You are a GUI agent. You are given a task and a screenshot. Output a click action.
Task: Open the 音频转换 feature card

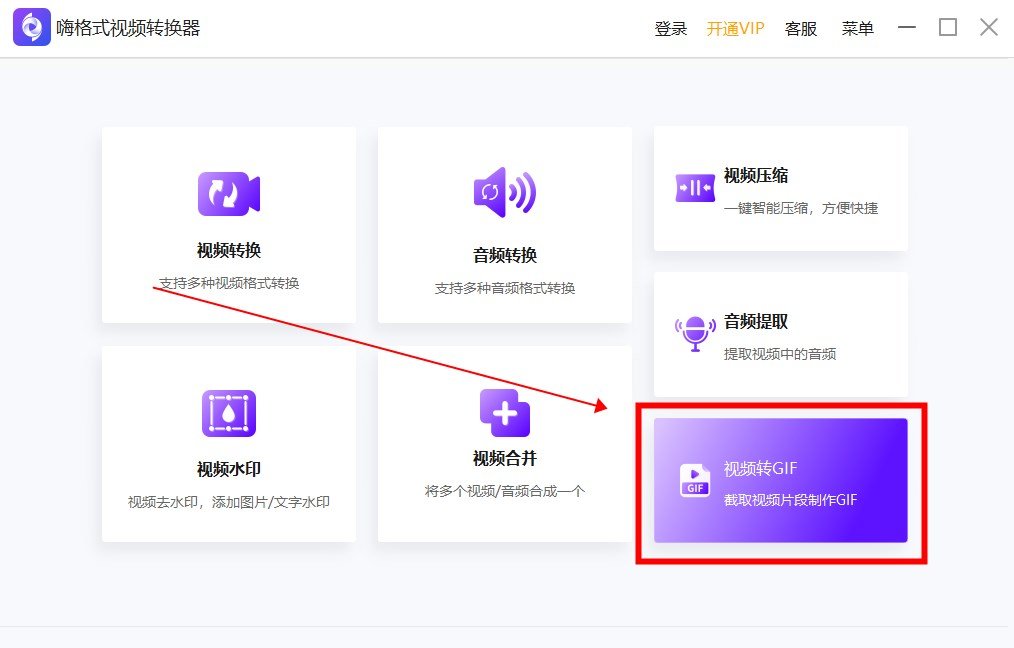pyautogui.click(x=504, y=224)
